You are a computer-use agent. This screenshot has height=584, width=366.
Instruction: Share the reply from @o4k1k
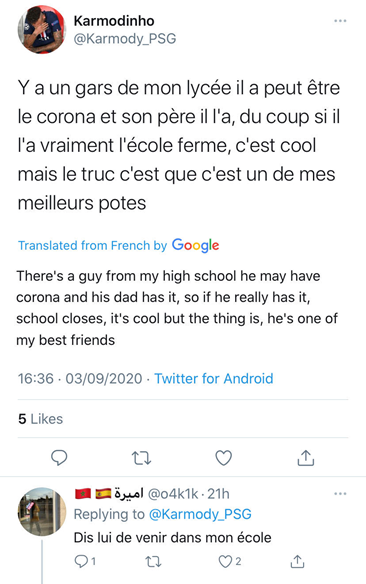[x=297, y=561]
